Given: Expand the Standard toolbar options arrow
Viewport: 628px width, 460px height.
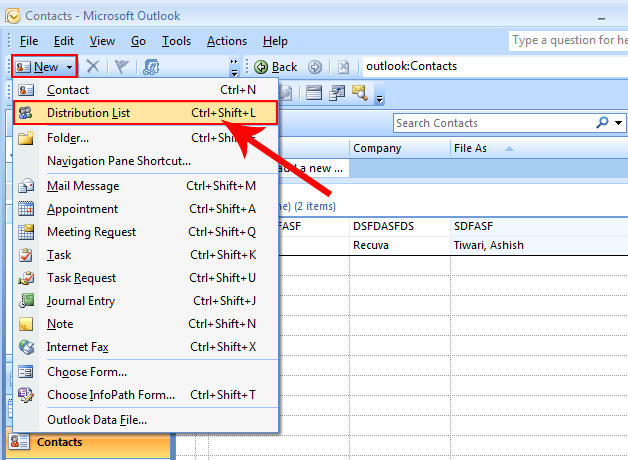Looking at the screenshot, I should click(x=234, y=67).
